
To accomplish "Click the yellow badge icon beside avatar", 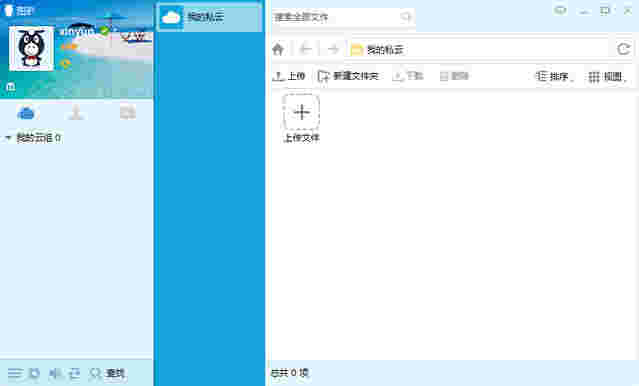I will coord(65,63).
